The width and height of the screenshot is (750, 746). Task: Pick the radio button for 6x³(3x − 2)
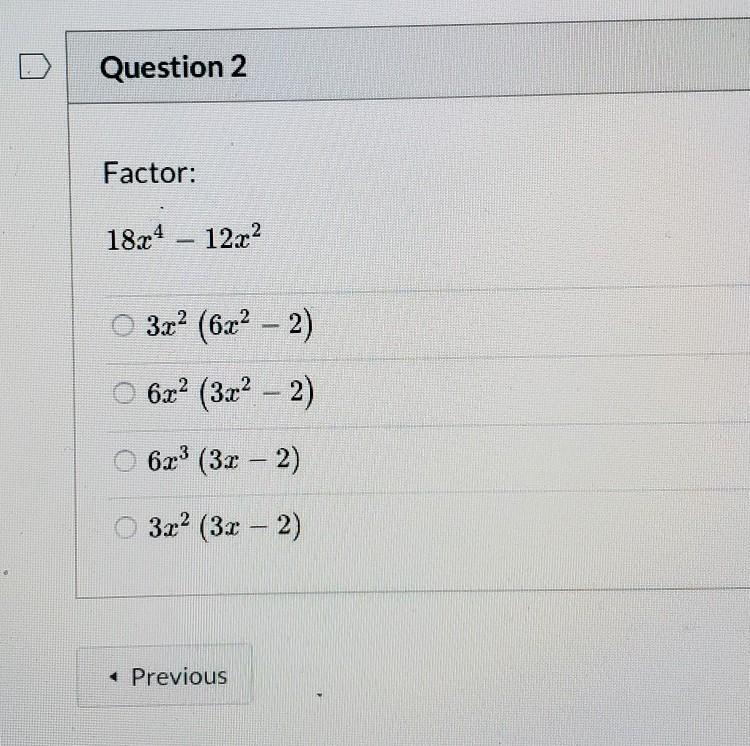tap(123, 461)
